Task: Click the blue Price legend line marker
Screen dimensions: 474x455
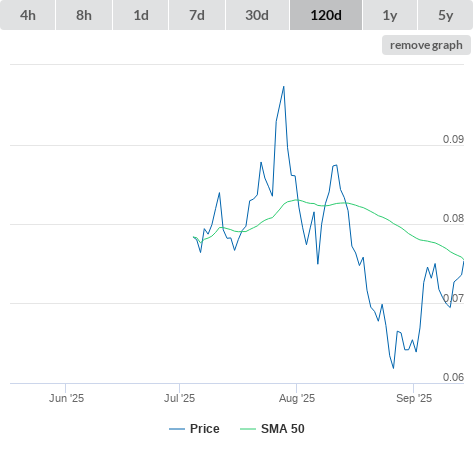Action: [177, 429]
